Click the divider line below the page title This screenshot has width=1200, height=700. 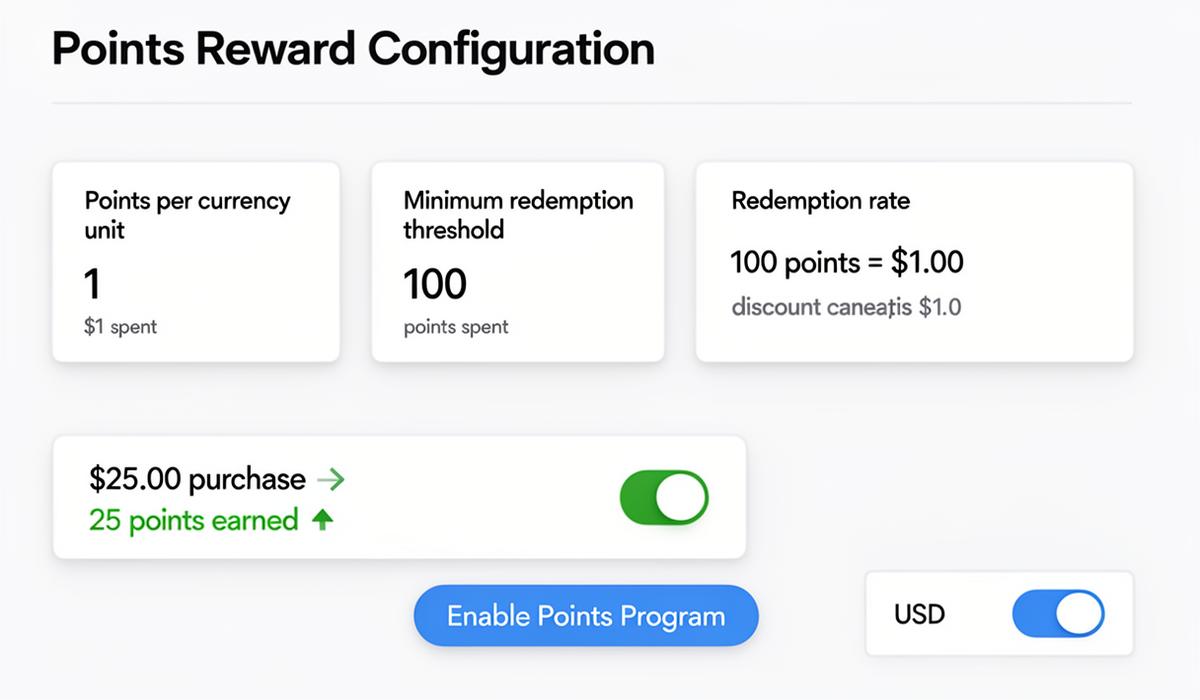[591, 103]
